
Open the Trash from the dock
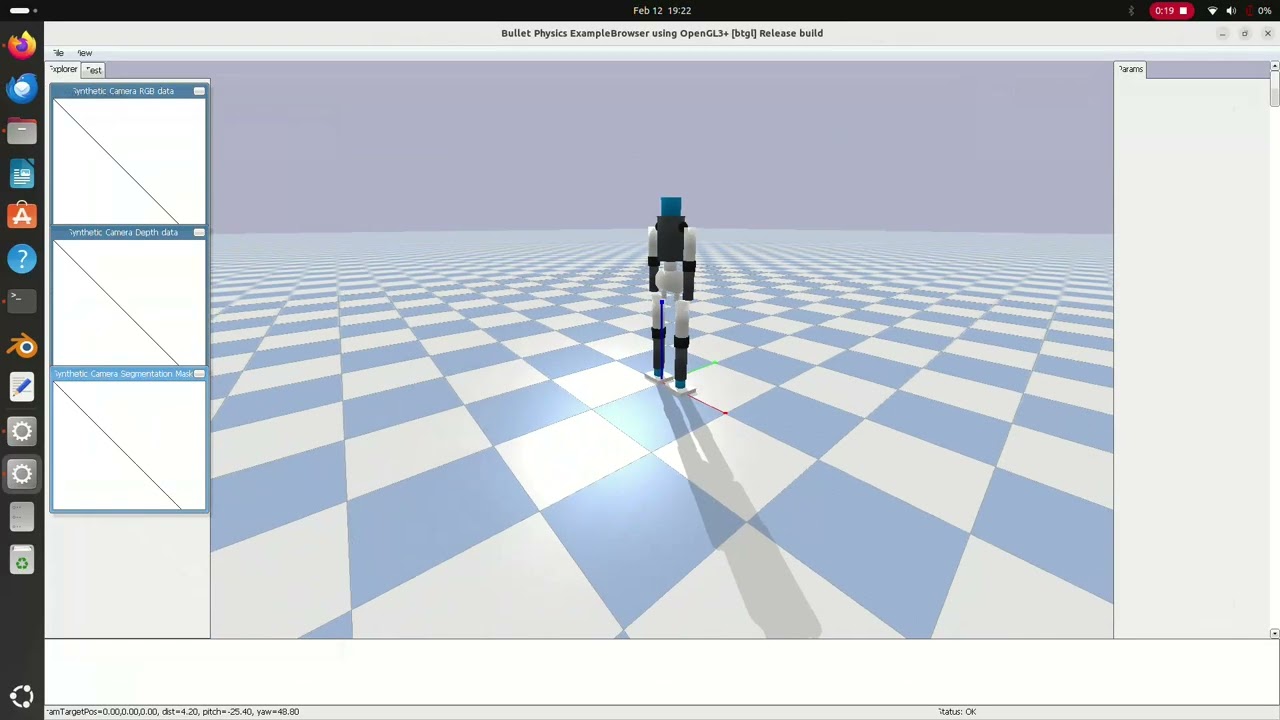(22, 561)
